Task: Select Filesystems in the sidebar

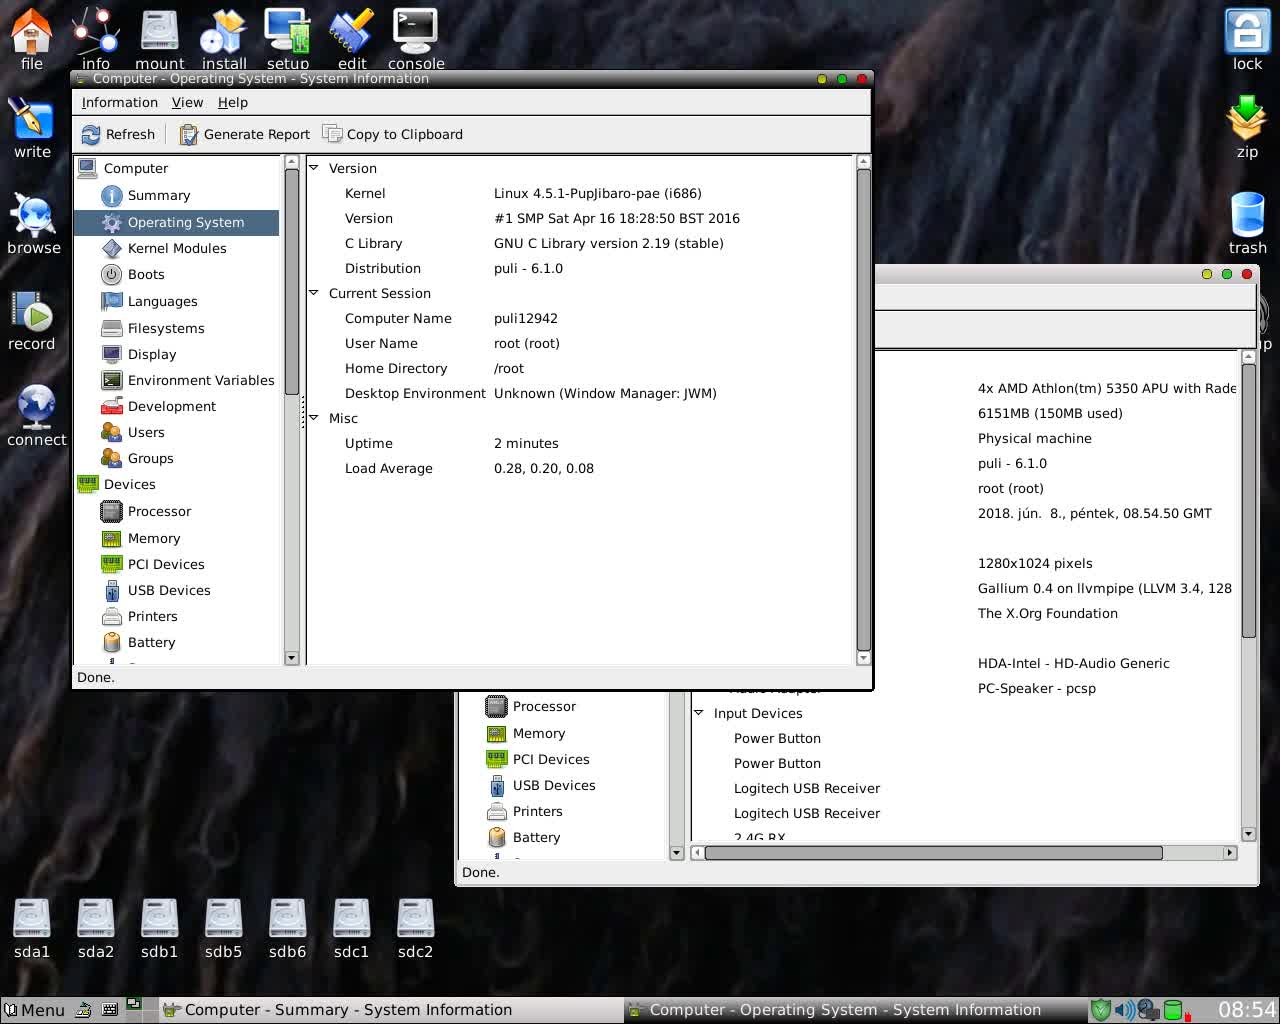Action: [x=166, y=328]
